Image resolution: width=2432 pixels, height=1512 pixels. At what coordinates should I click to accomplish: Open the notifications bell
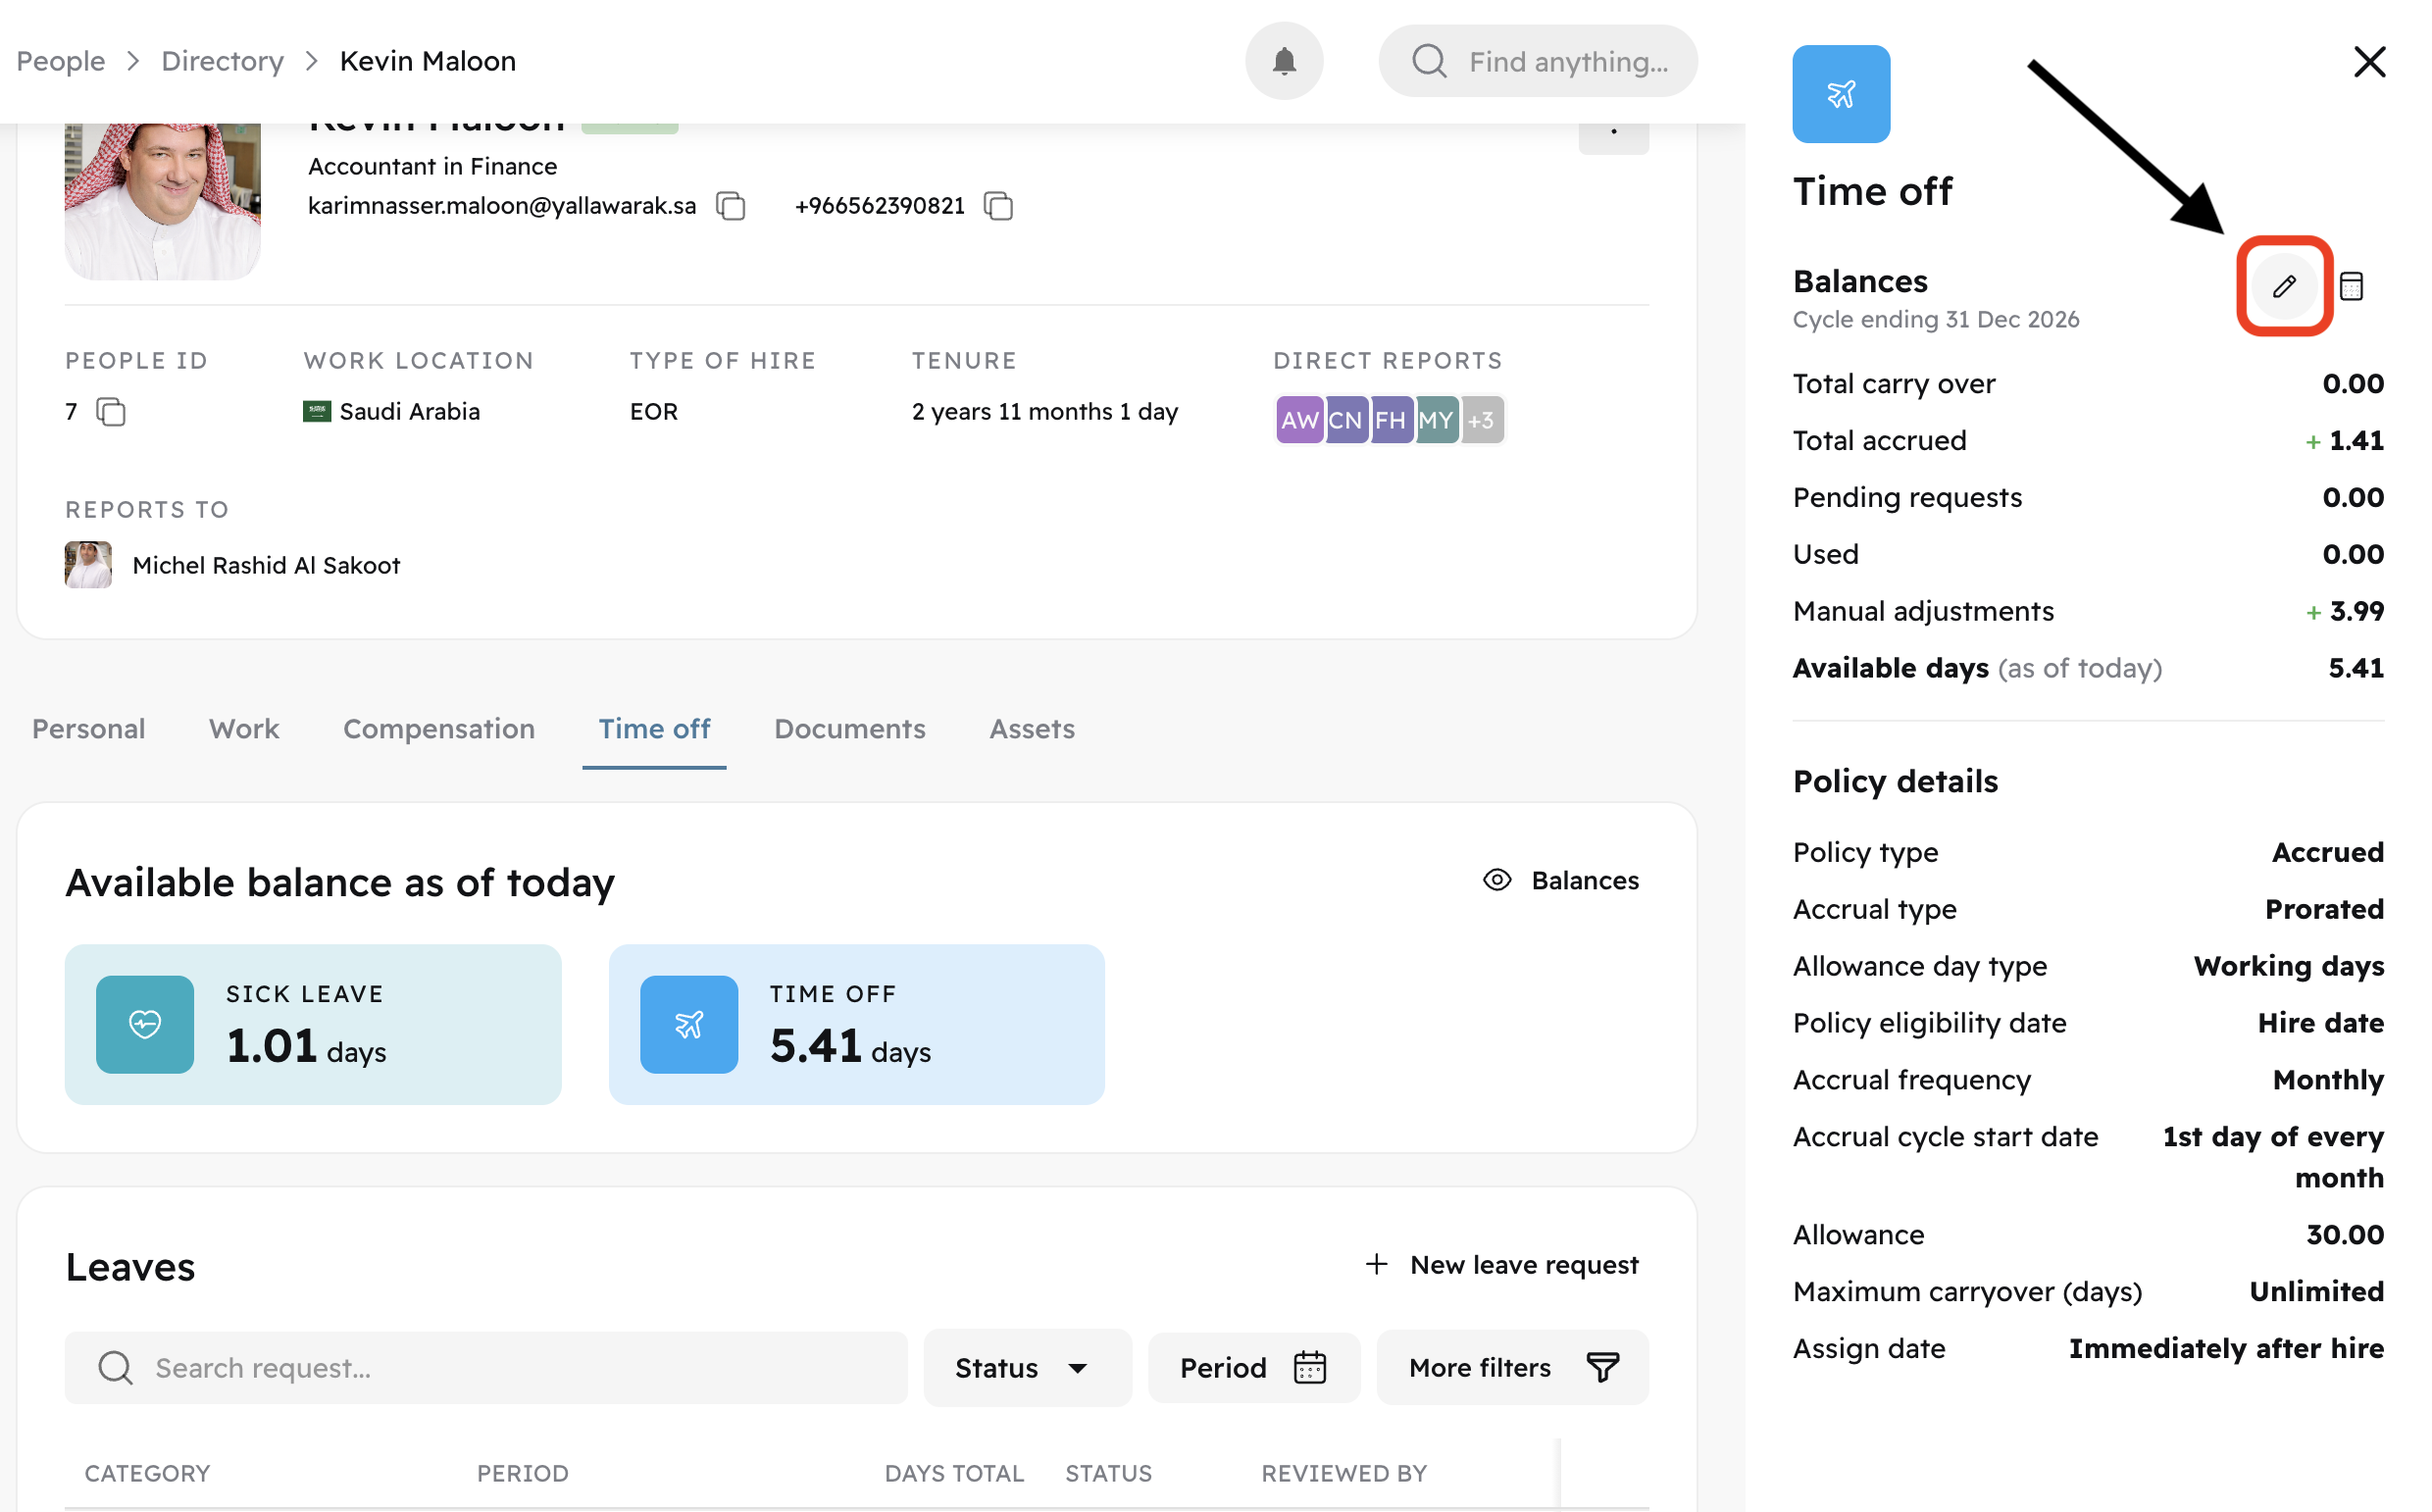[x=1284, y=61]
